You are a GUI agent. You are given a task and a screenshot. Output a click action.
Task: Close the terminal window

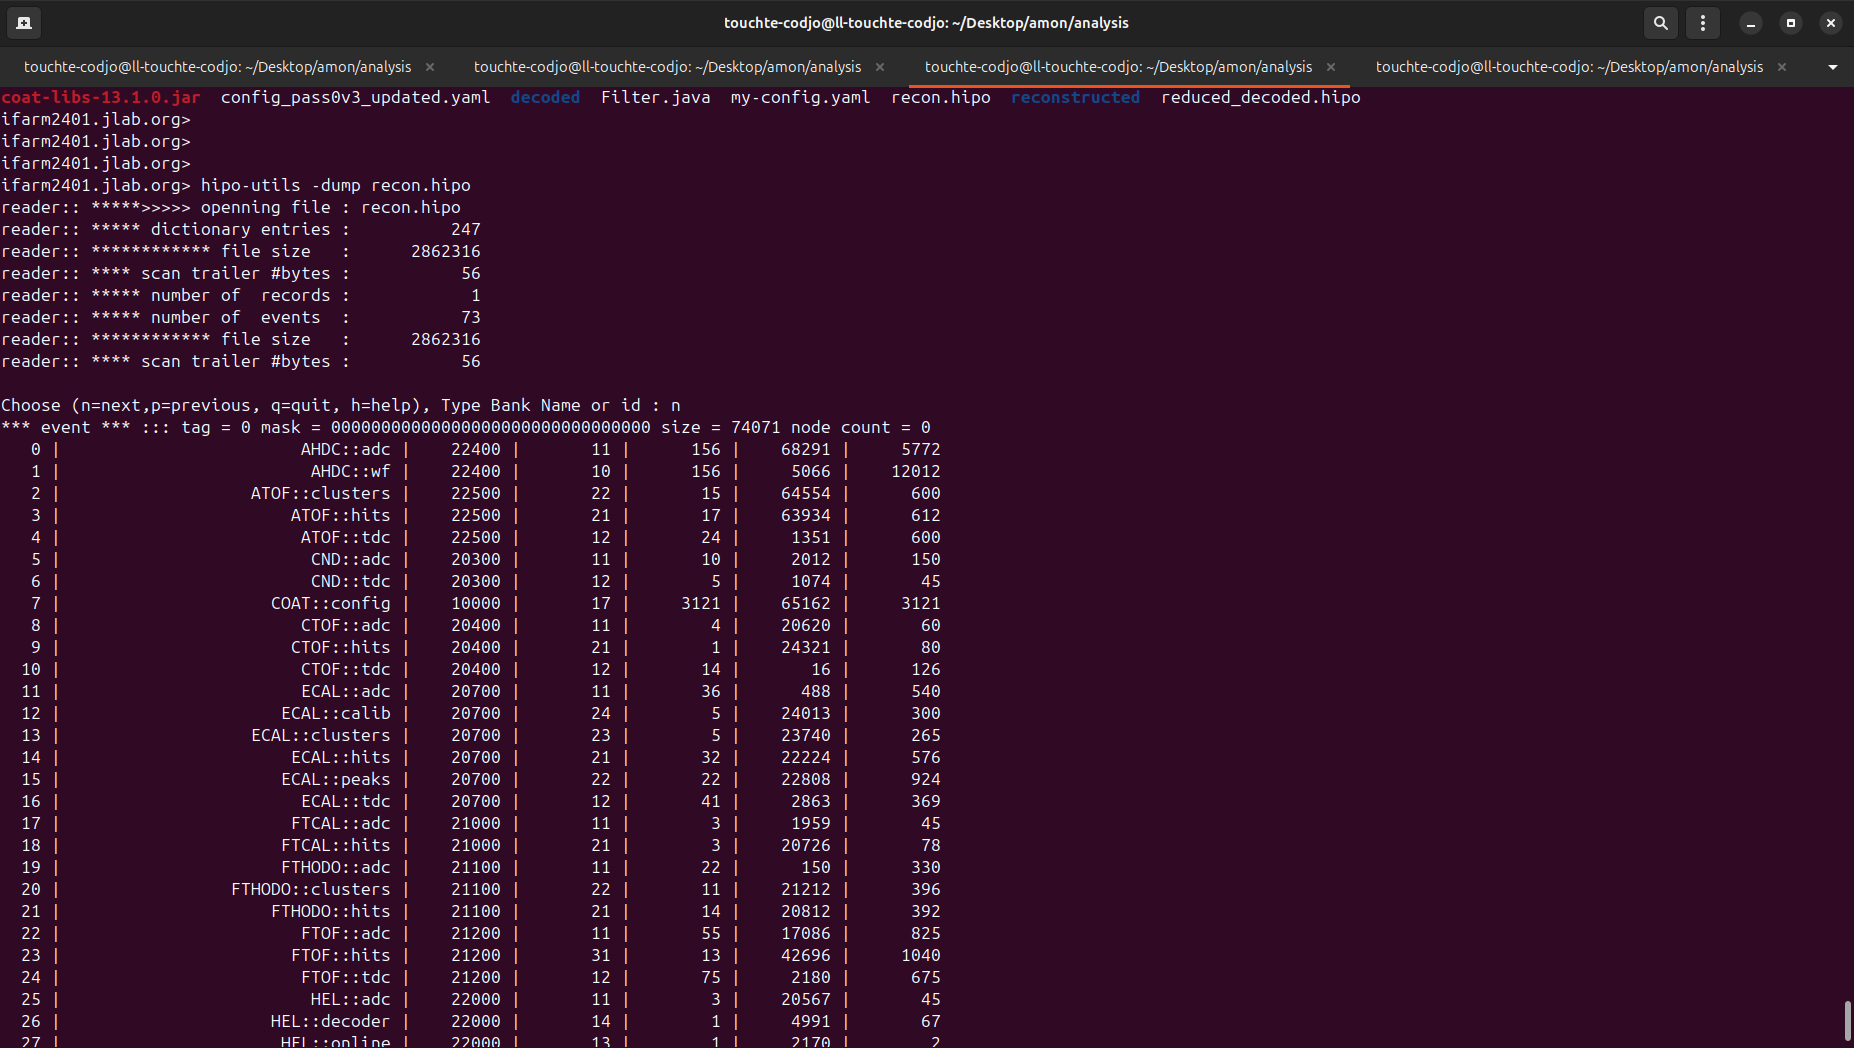(x=1831, y=22)
